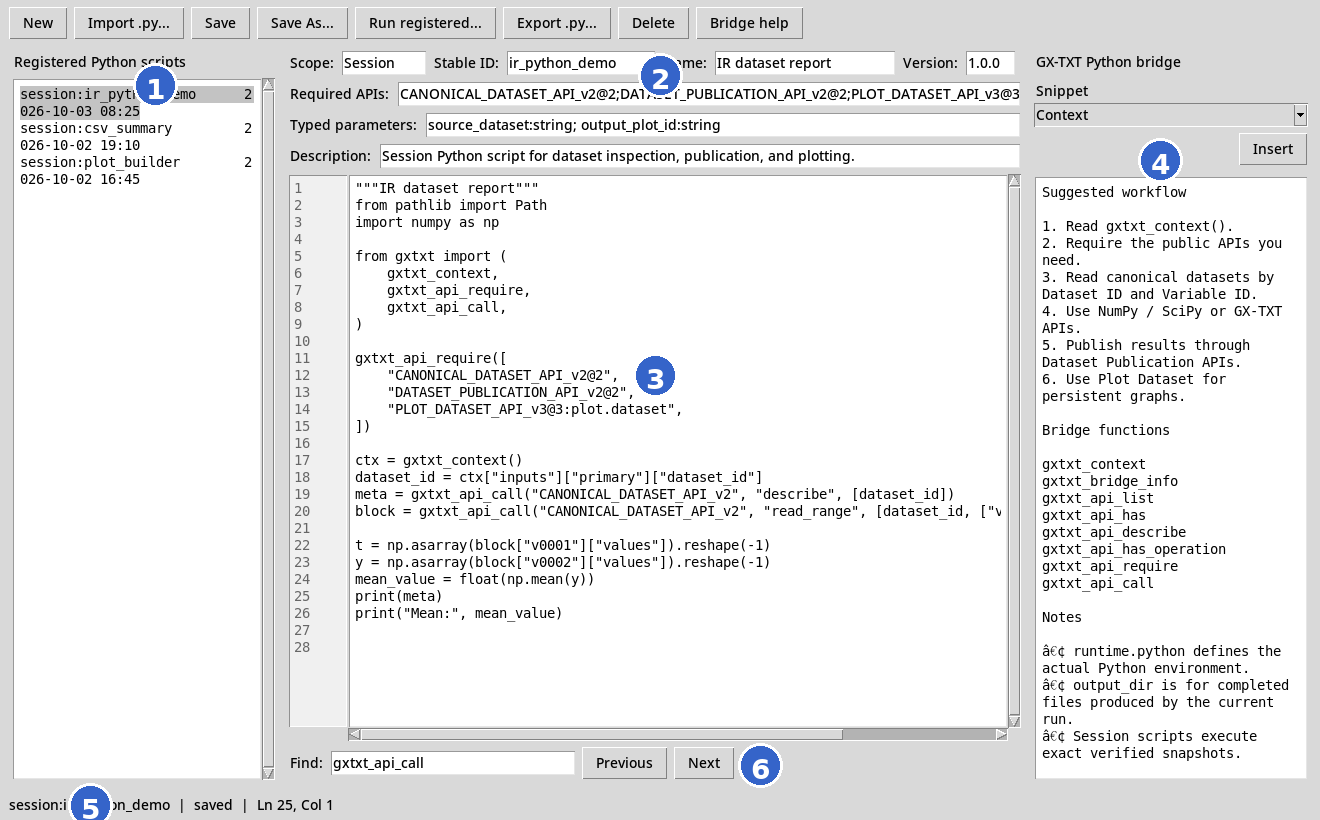The width and height of the screenshot is (1320, 820).
Task: Click "gxtxt_bridge_info" in the bridge functions list
Action: [1110, 481]
